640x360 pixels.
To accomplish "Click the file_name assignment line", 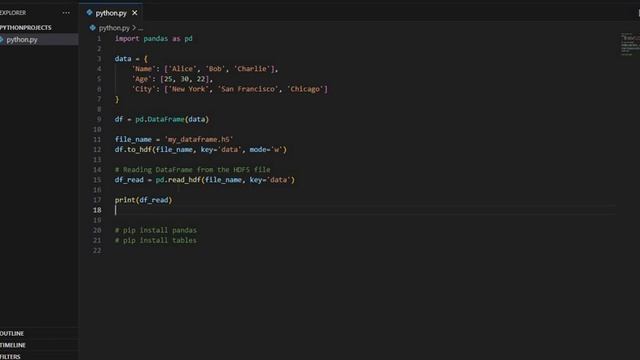I will [174, 139].
